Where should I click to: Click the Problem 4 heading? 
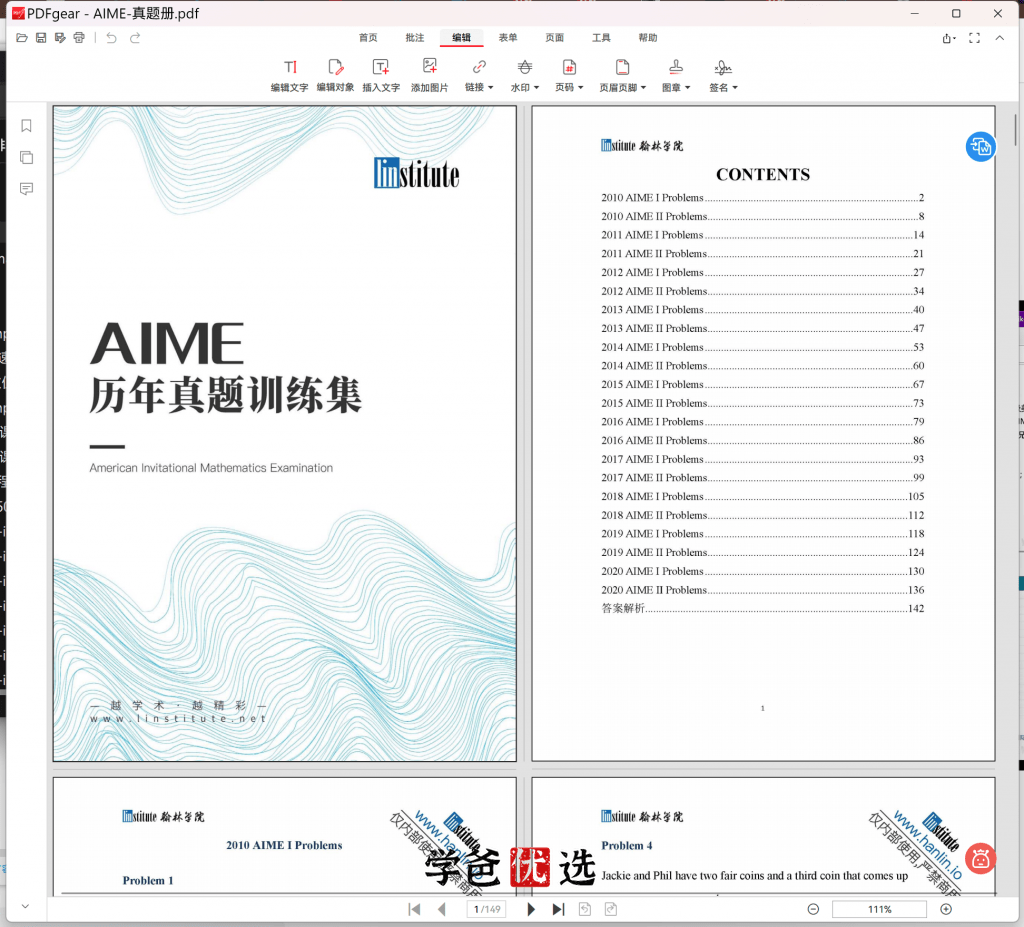(x=627, y=845)
